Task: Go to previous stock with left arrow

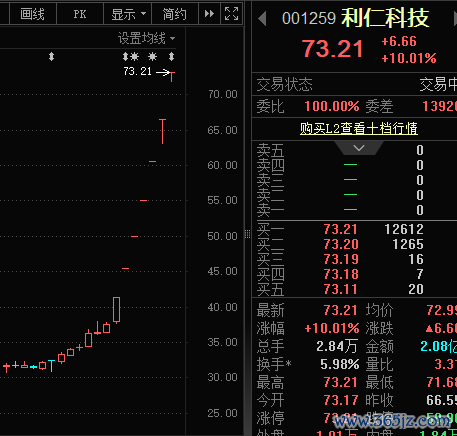Action: click(262, 18)
